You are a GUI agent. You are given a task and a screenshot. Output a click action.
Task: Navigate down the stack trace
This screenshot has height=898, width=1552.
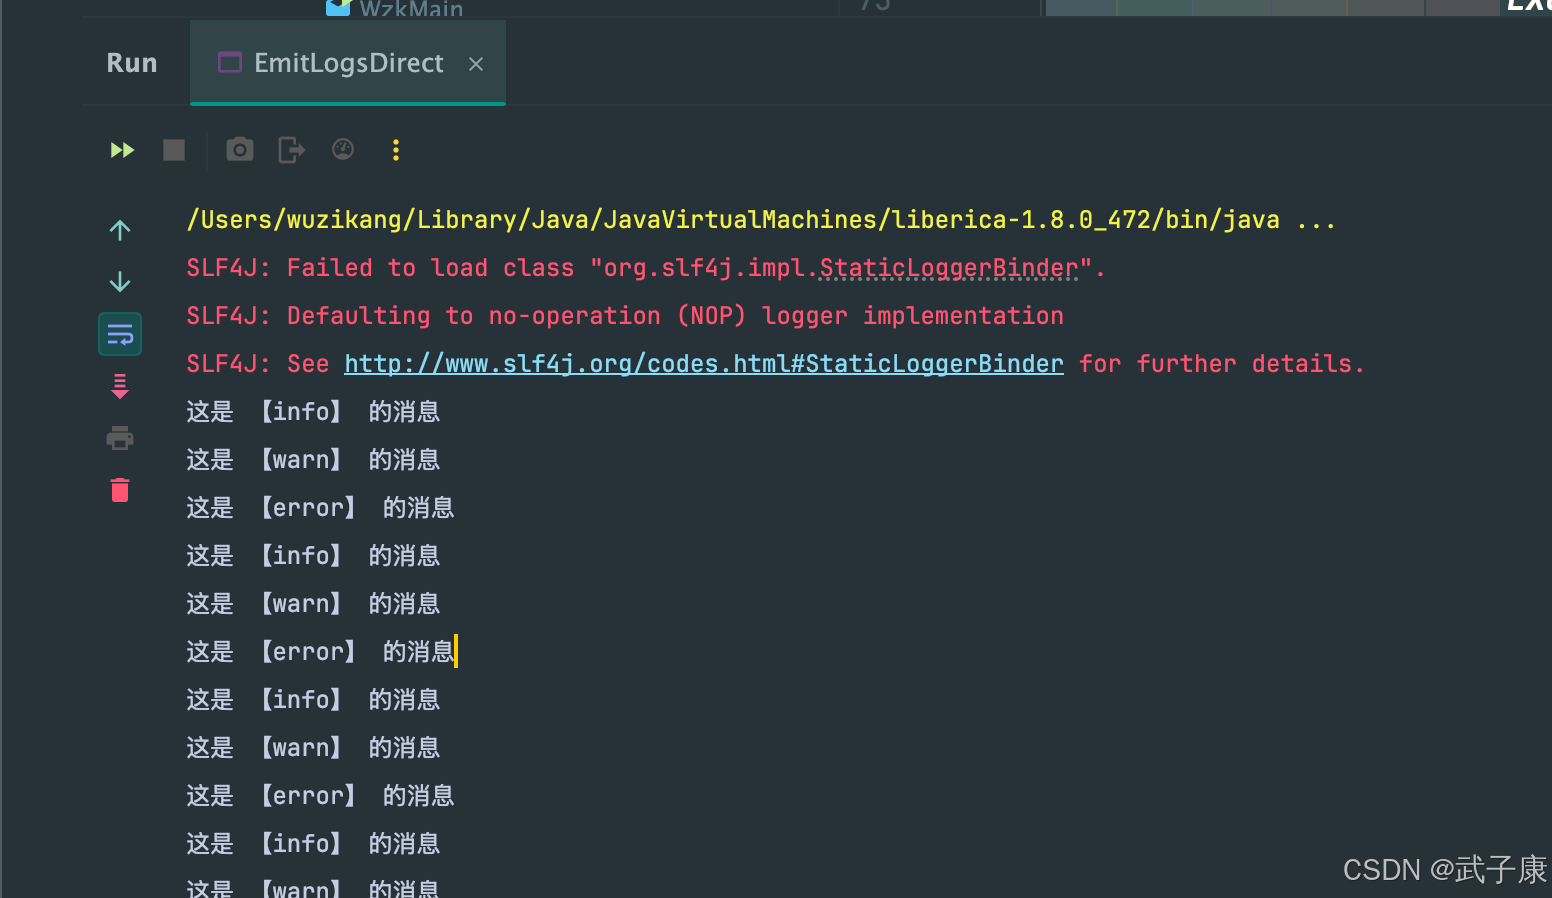click(x=119, y=282)
